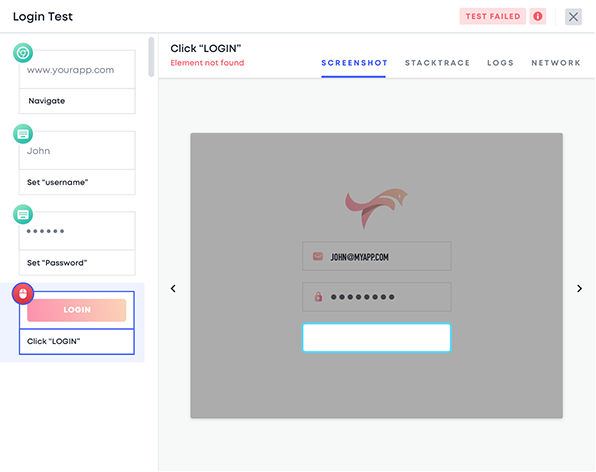Screen dimensions: 596x472
Task: Open the red error info icon
Action: pos(537,16)
